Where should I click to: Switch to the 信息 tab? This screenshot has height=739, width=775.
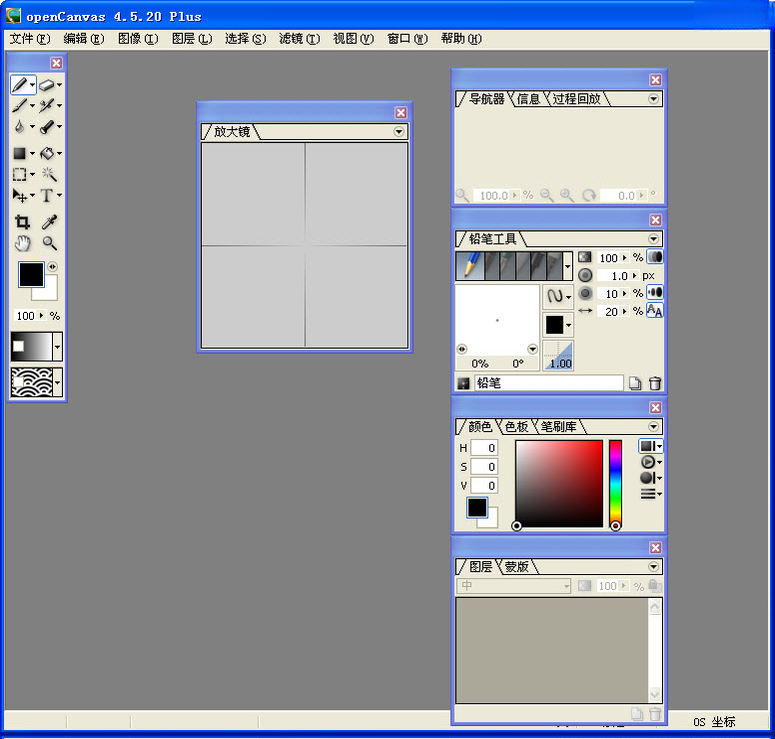pyautogui.click(x=528, y=99)
